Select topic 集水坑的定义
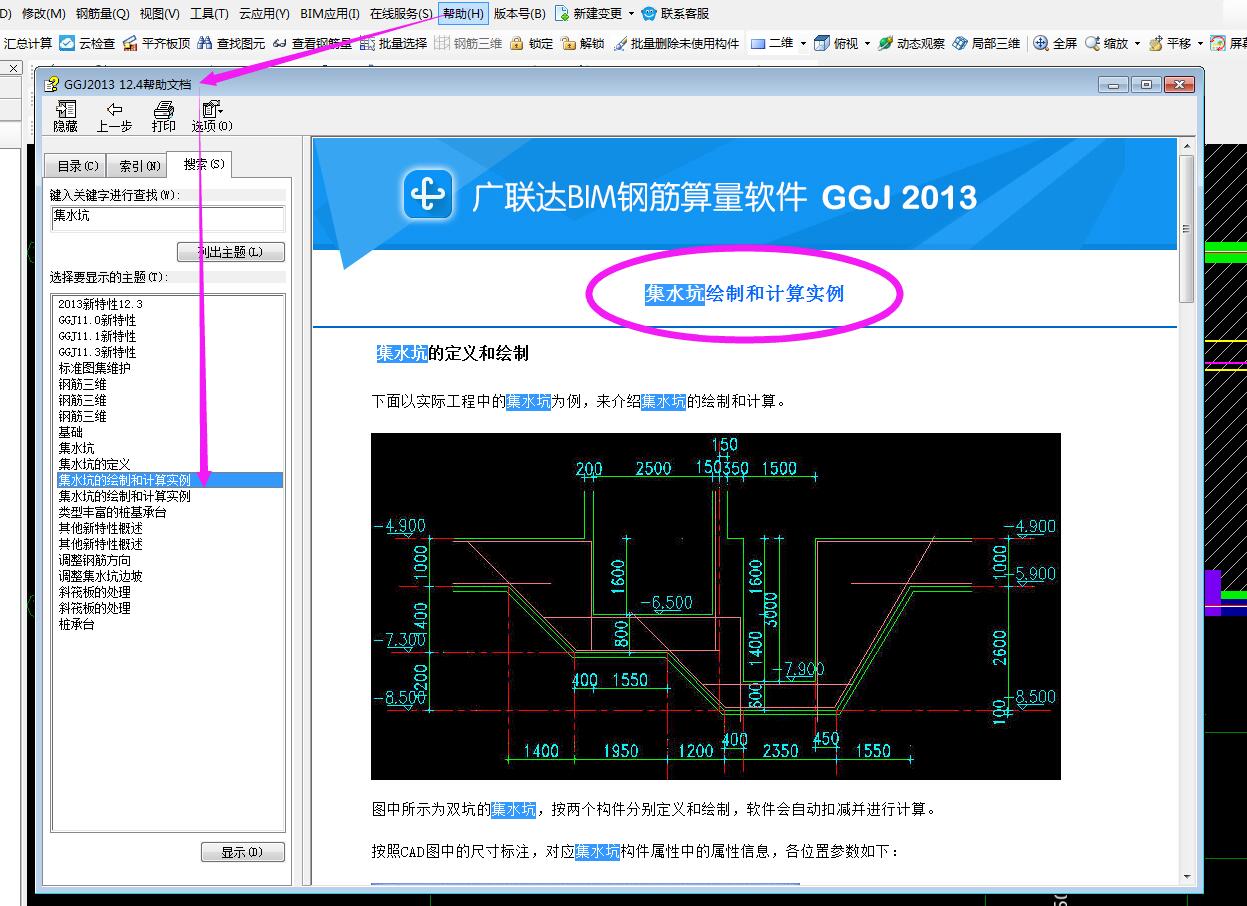Screen dimensions: 1247x906 [x=94, y=464]
